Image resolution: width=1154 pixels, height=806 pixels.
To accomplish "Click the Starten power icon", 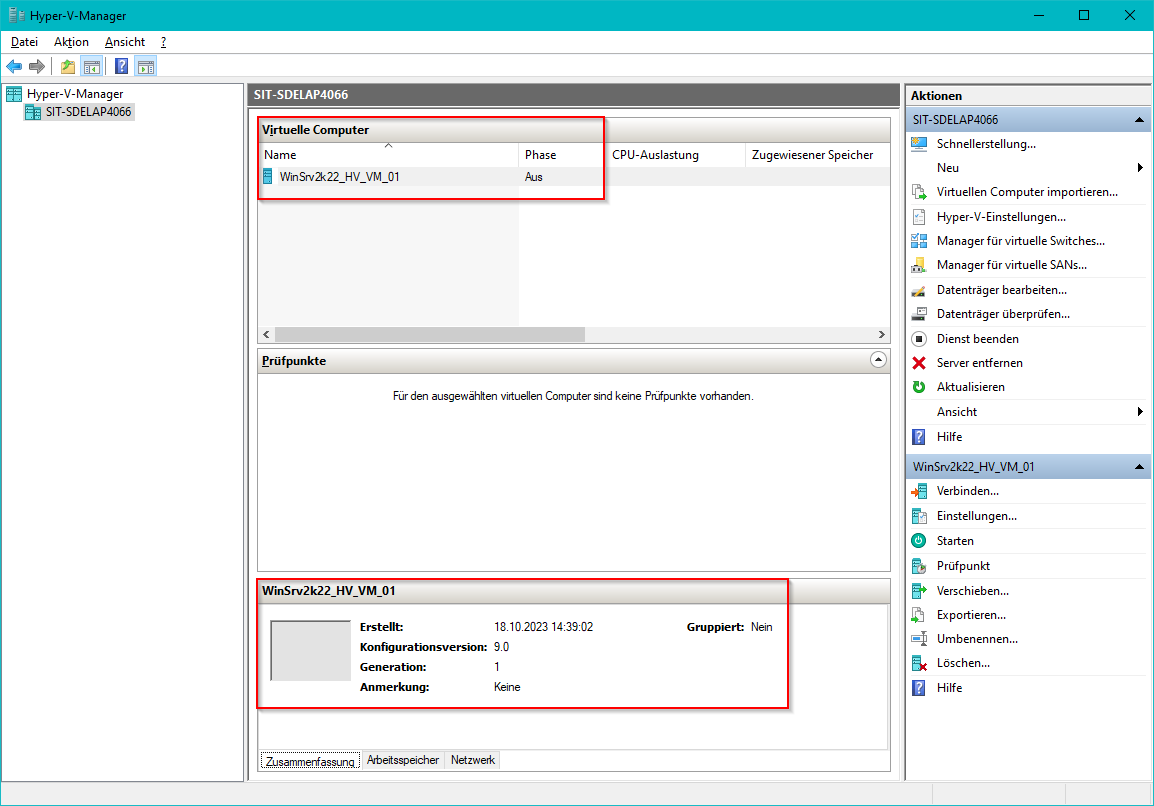I will (919, 541).
